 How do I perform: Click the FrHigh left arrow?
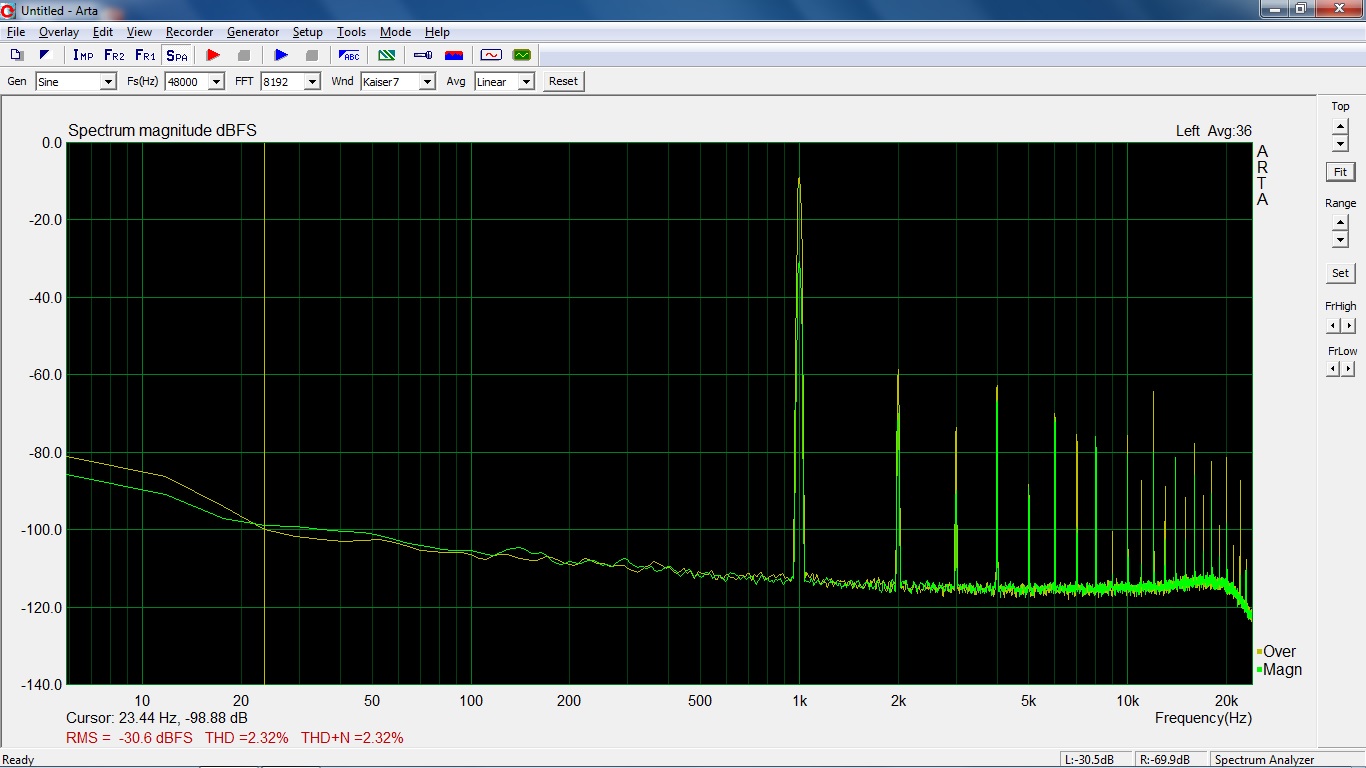pos(1333,326)
